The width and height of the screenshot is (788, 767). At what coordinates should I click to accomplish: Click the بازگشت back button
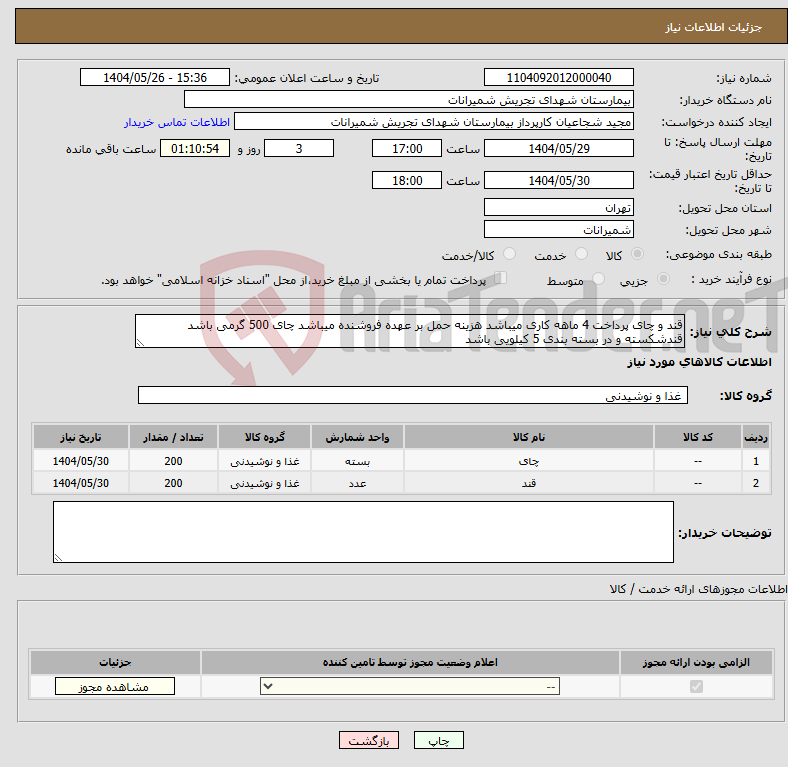369,740
